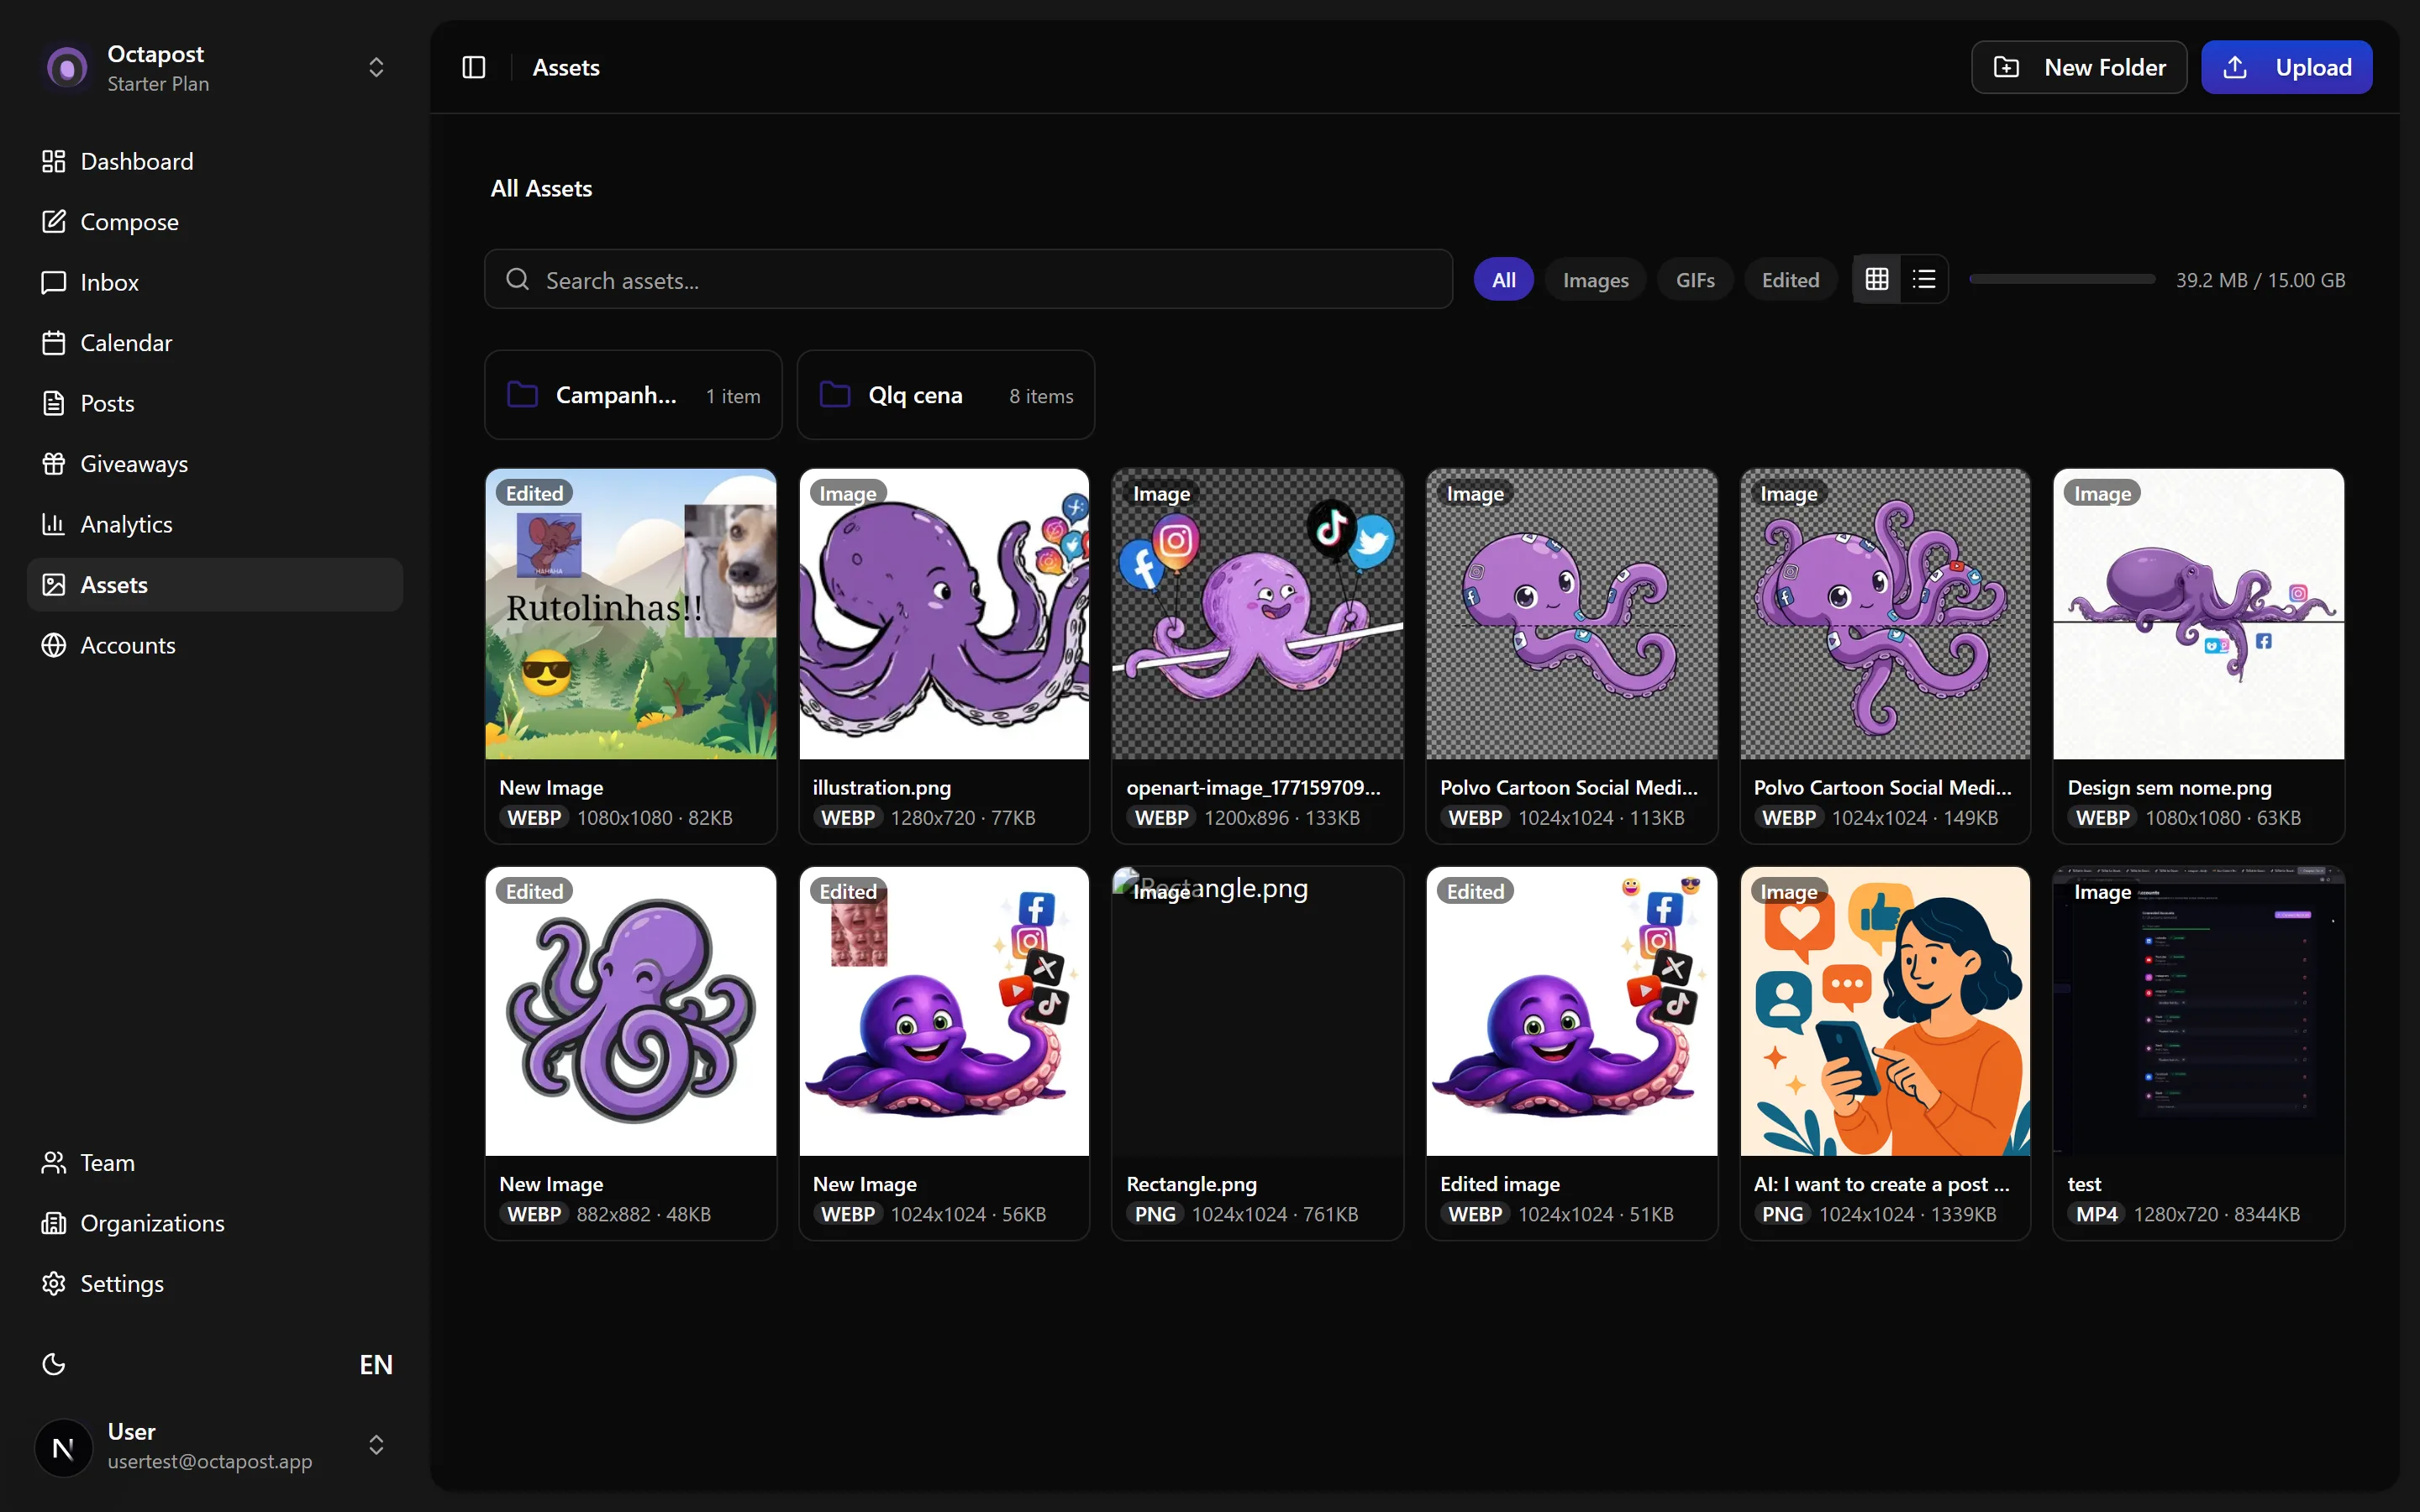Click the Design sem nome.png file name
The image size is (2420, 1512).
2169,788
